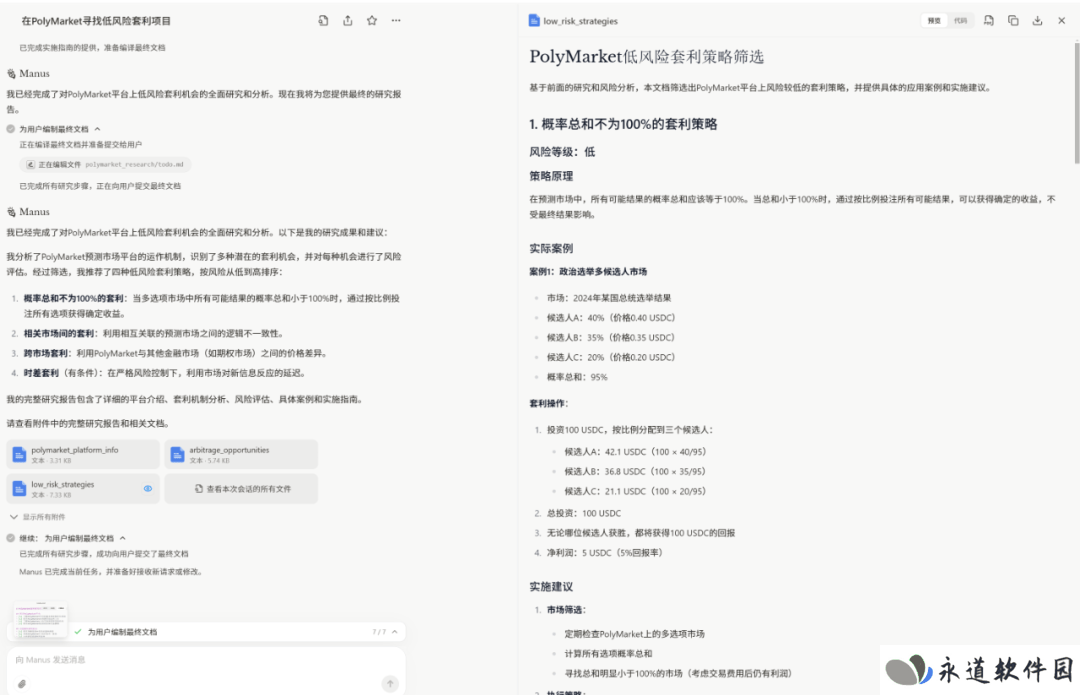Click the 风险等级: 低 line
The image size is (1080, 695).
[x=562, y=152]
